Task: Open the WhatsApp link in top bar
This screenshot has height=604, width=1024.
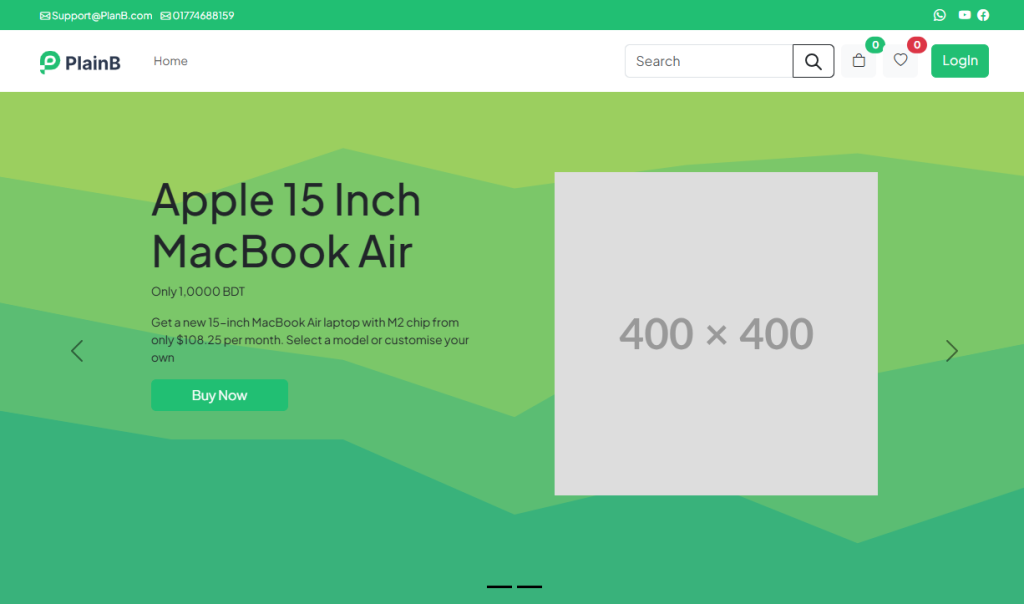Action: pyautogui.click(x=939, y=15)
